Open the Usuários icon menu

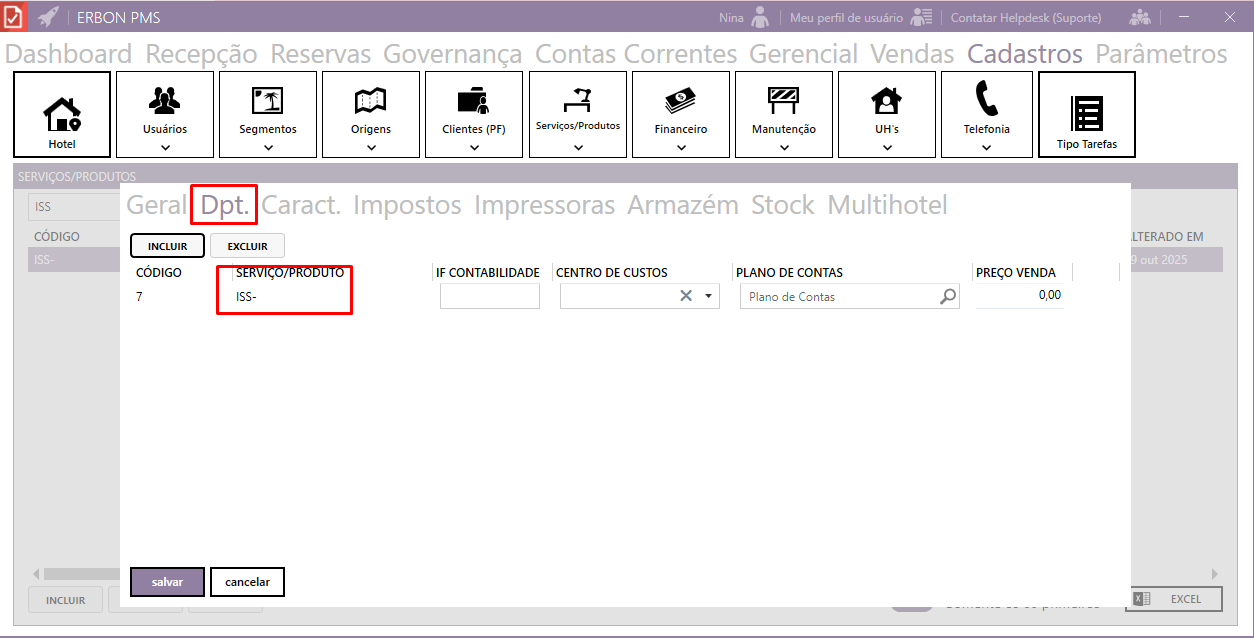click(x=165, y=100)
